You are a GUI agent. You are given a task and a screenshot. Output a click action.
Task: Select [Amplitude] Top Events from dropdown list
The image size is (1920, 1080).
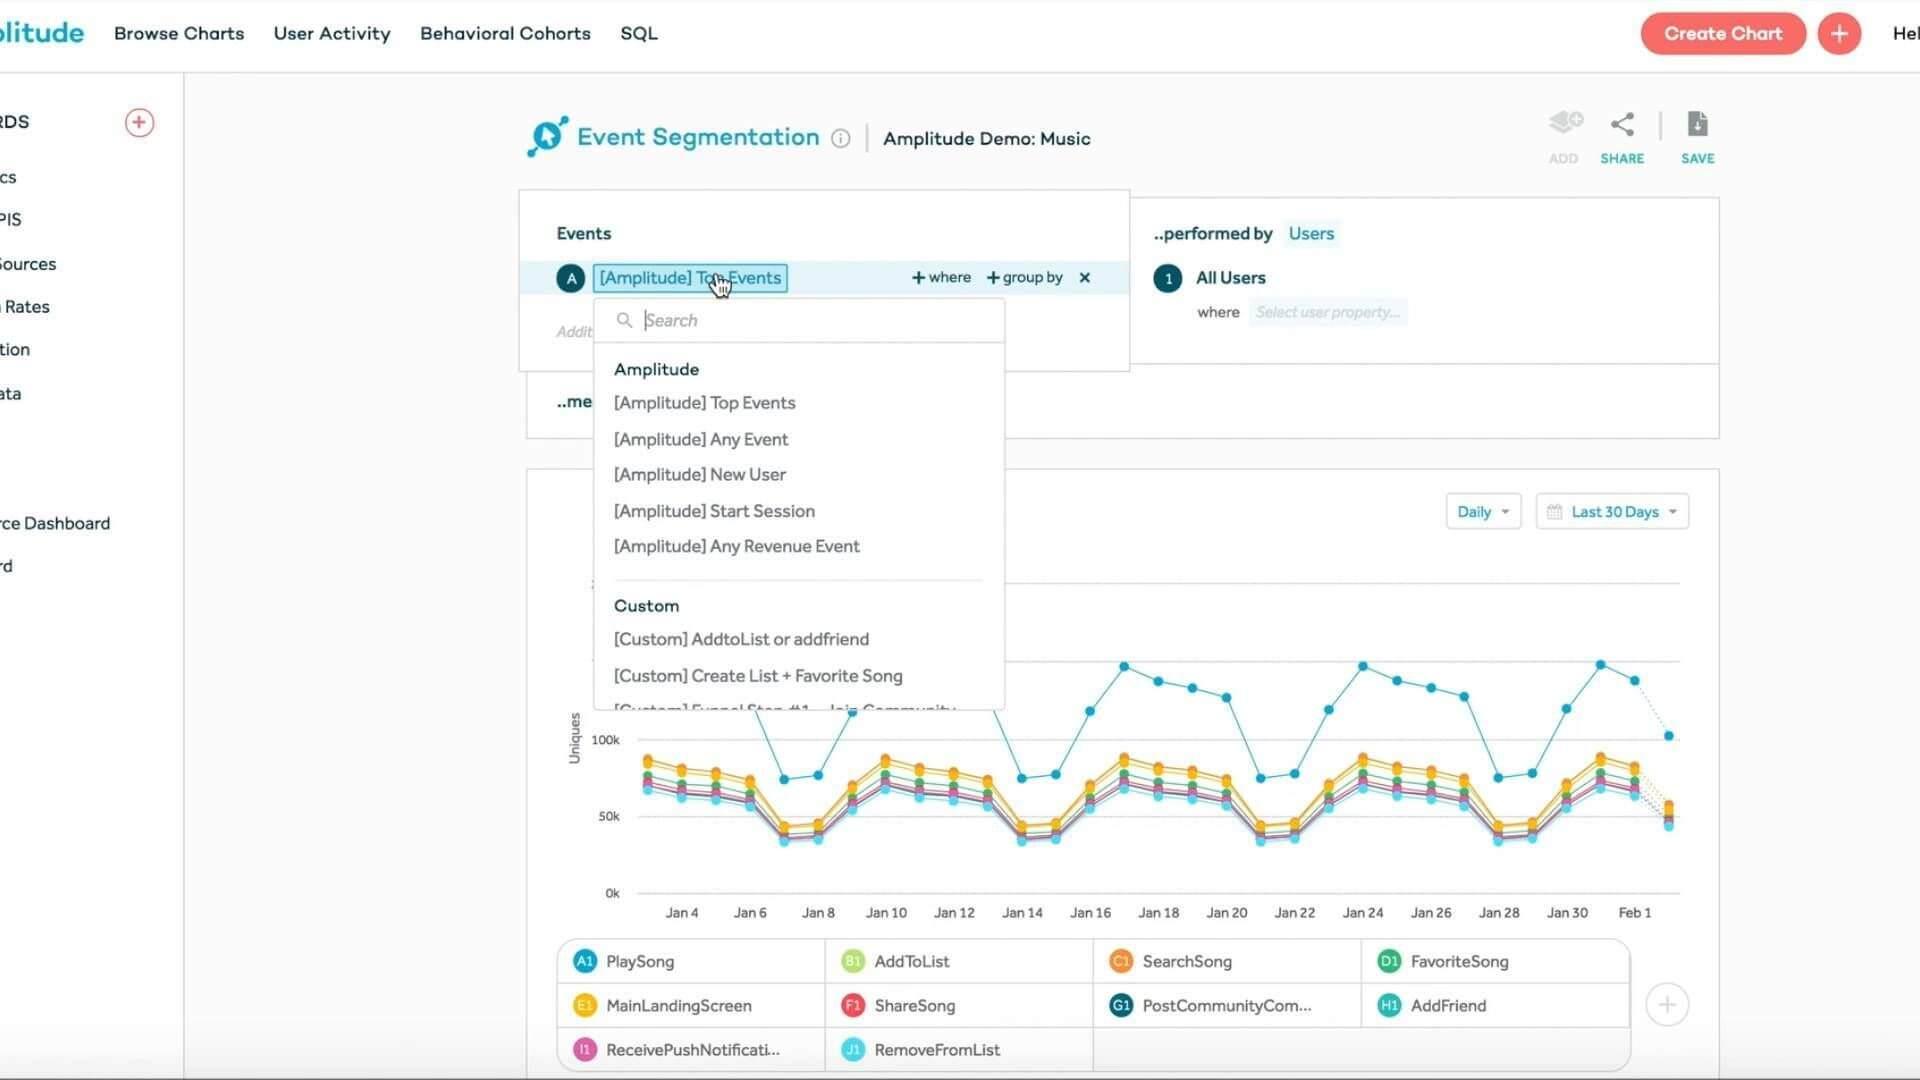click(705, 403)
